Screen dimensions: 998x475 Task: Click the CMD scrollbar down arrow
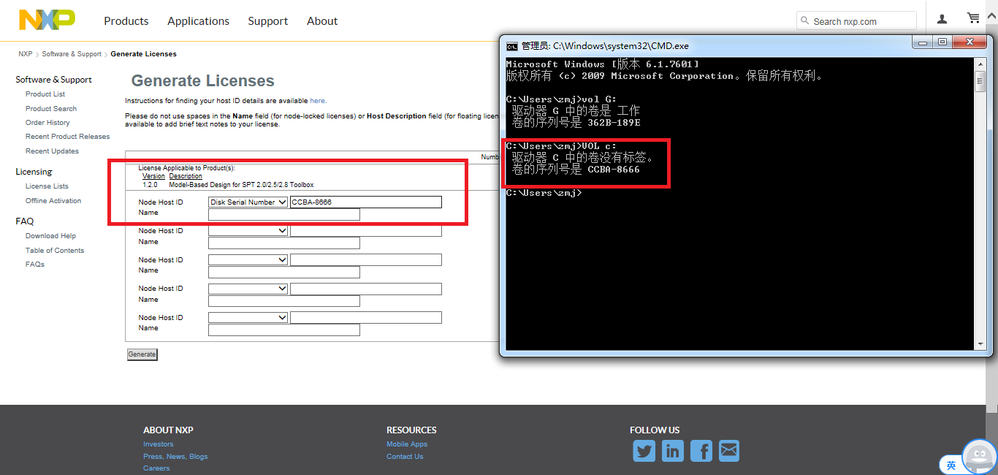pos(980,344)
